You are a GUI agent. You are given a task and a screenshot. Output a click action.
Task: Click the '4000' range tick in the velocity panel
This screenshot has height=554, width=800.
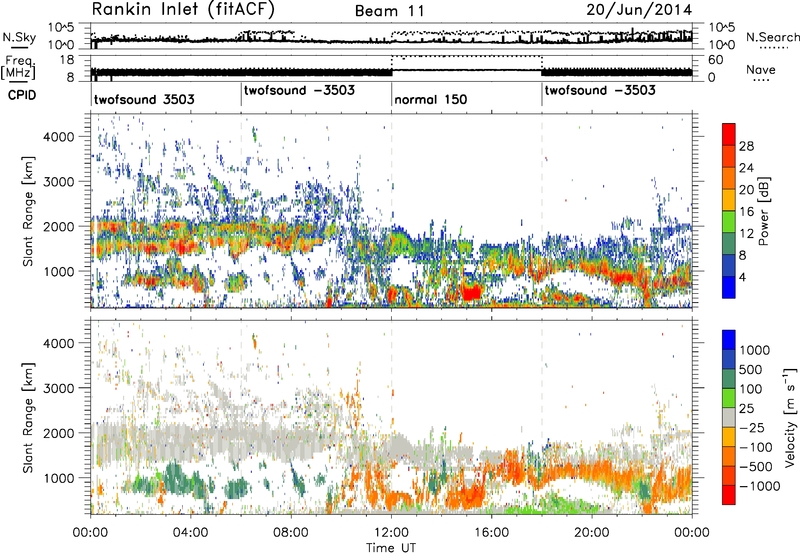pyautogui.click(x=58, y=343)
